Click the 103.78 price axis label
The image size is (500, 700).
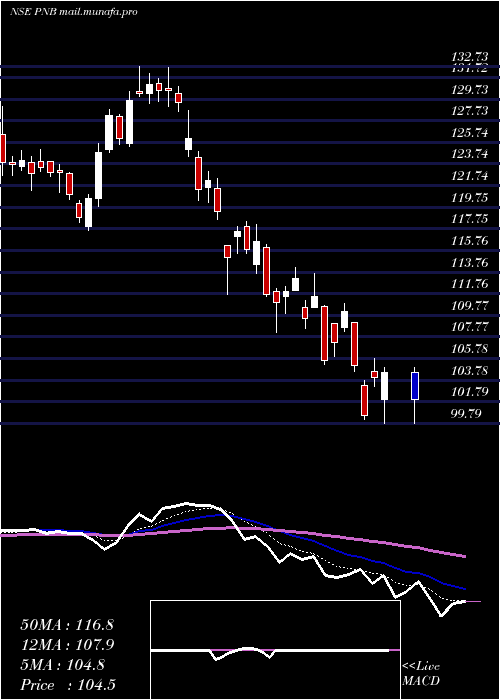469,371
